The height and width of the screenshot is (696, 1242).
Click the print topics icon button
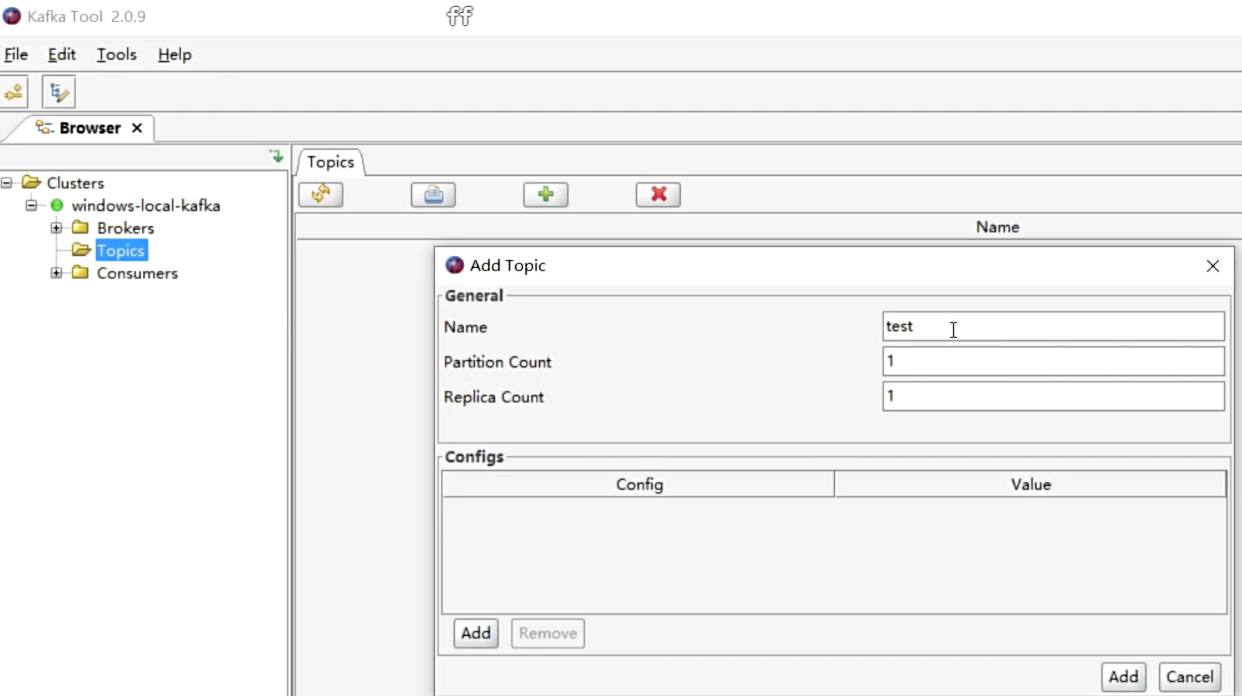click(433, 195)
